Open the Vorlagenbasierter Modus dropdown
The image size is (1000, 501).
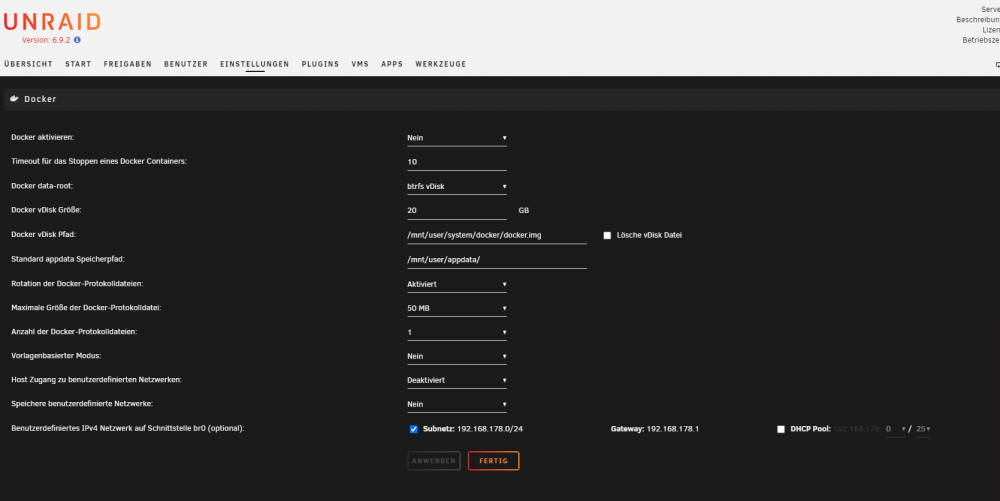tap(457, 356)
